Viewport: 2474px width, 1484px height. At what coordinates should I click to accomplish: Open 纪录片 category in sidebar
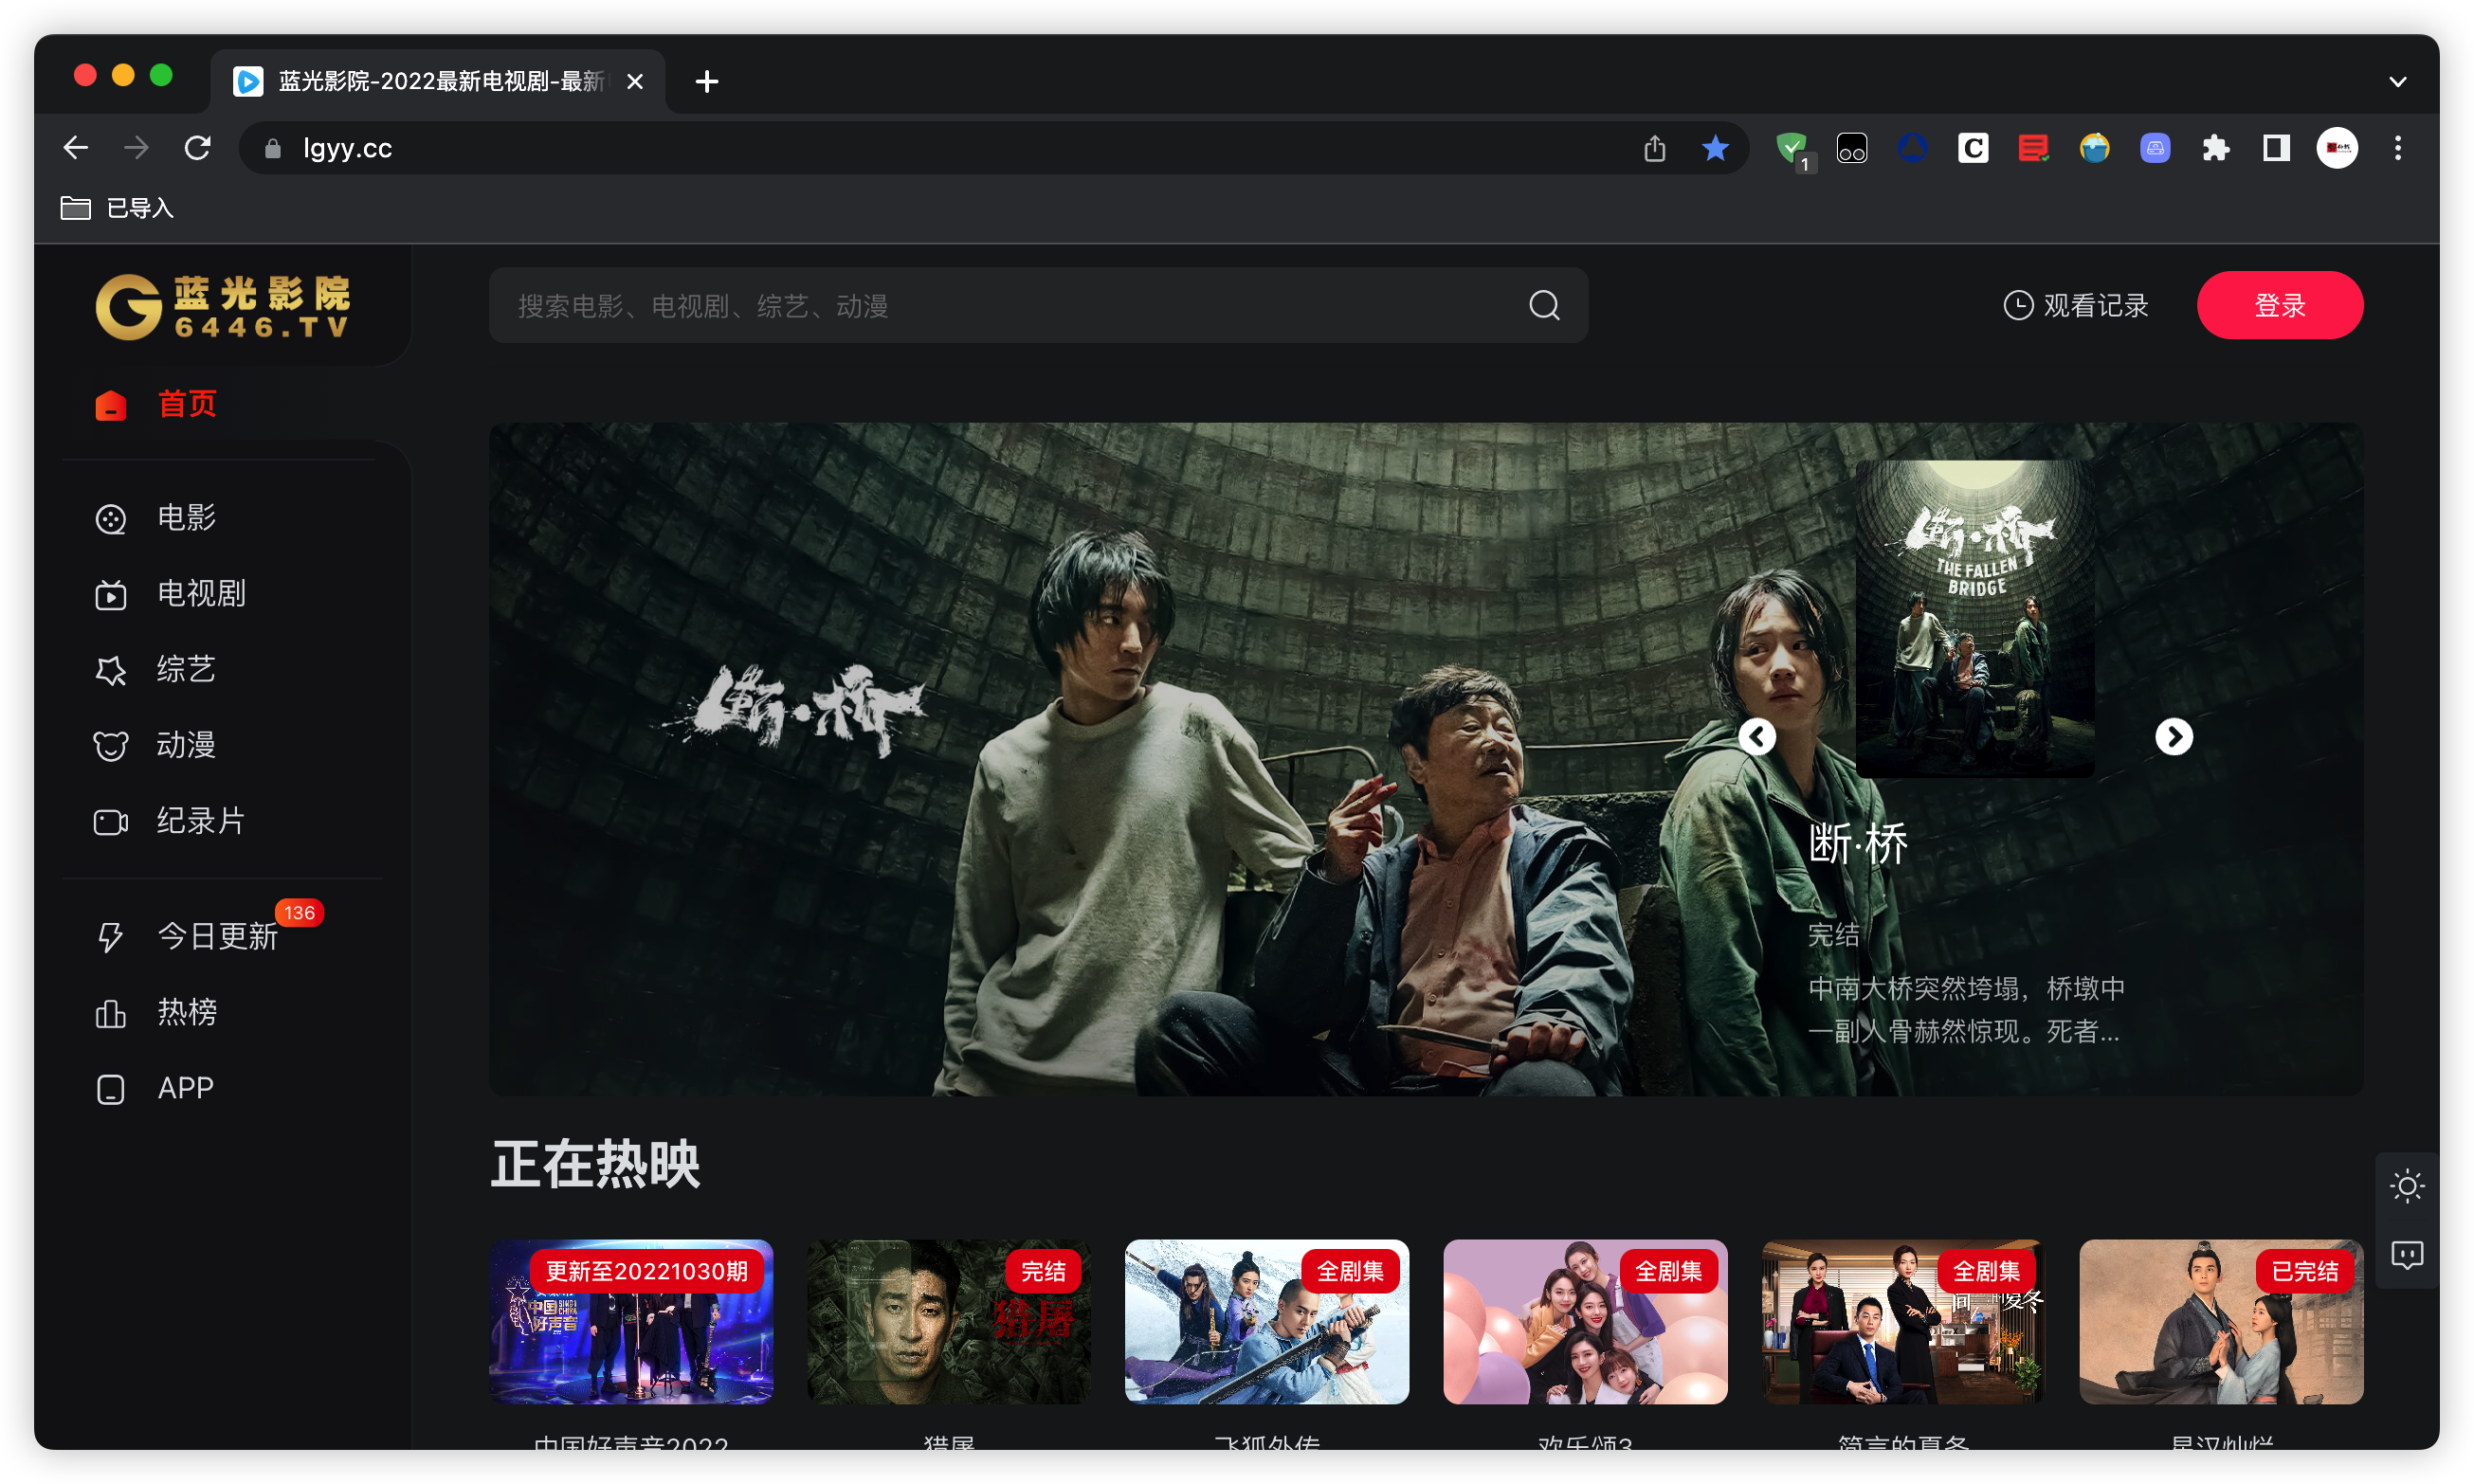point(170,822)
